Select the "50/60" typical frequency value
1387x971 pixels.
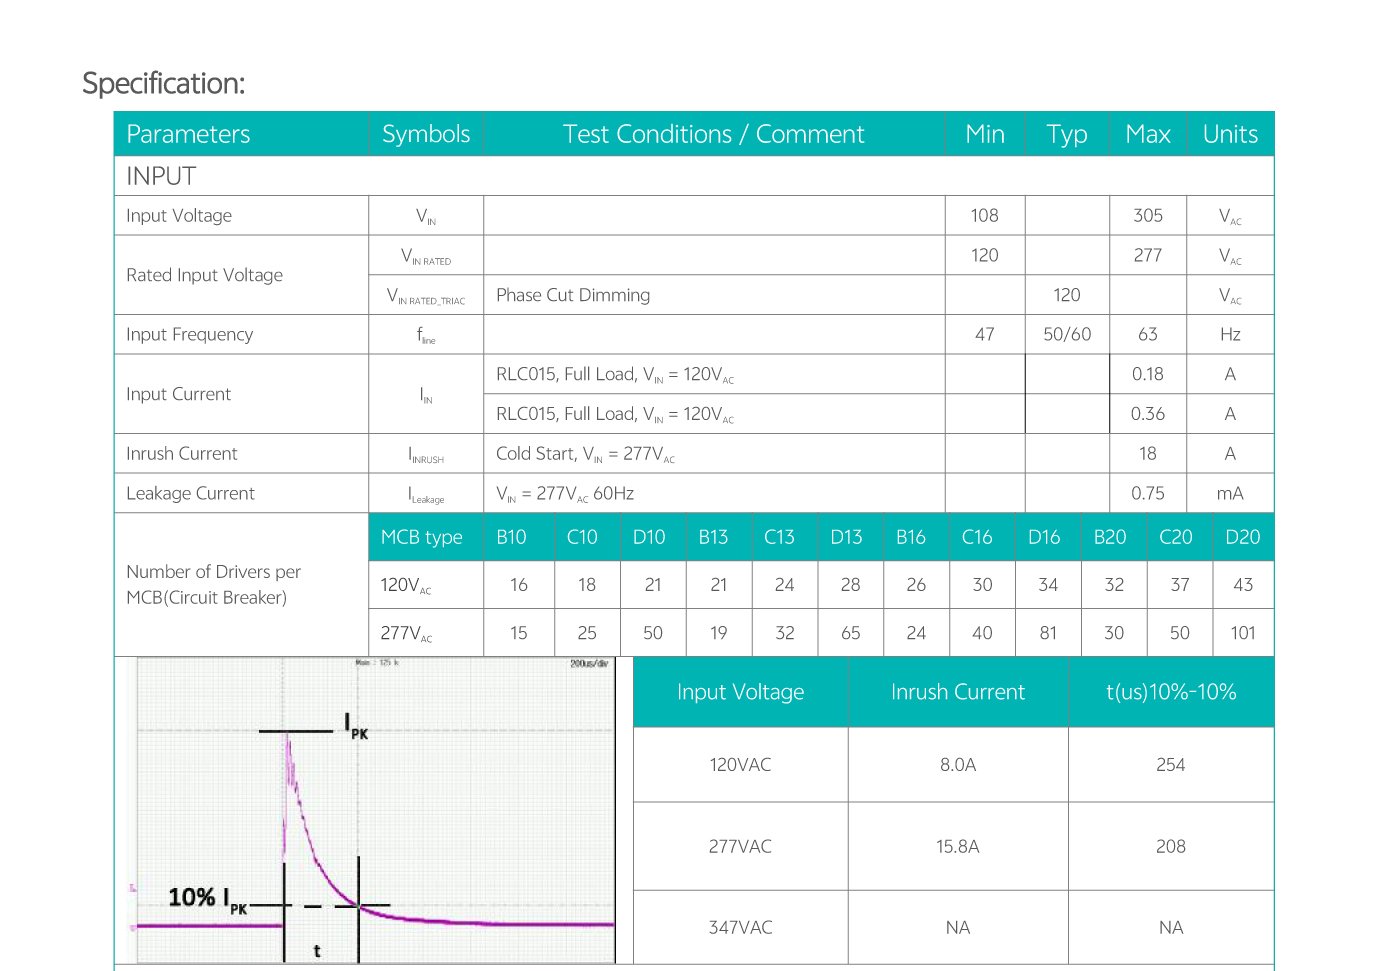pyautogui.click(x=1067, y=334)
